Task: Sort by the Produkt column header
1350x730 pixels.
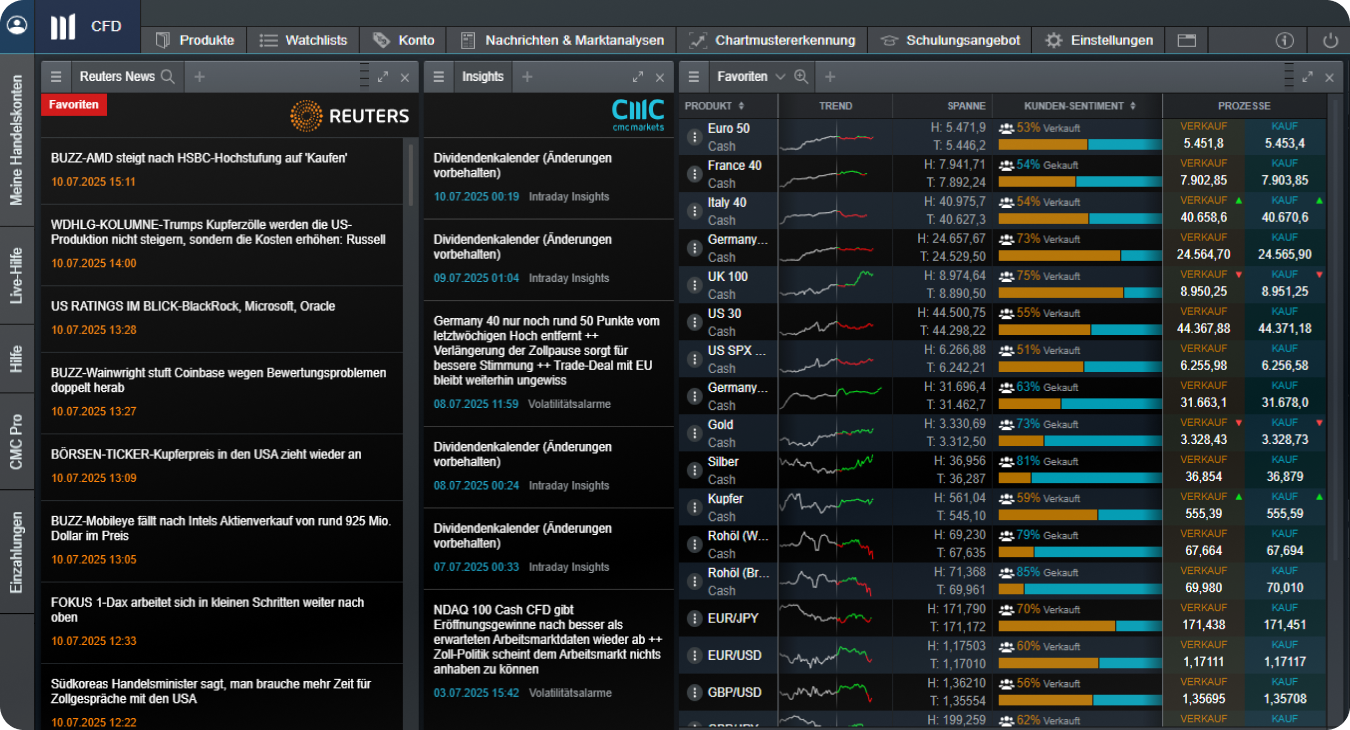Action: (714, 106)
